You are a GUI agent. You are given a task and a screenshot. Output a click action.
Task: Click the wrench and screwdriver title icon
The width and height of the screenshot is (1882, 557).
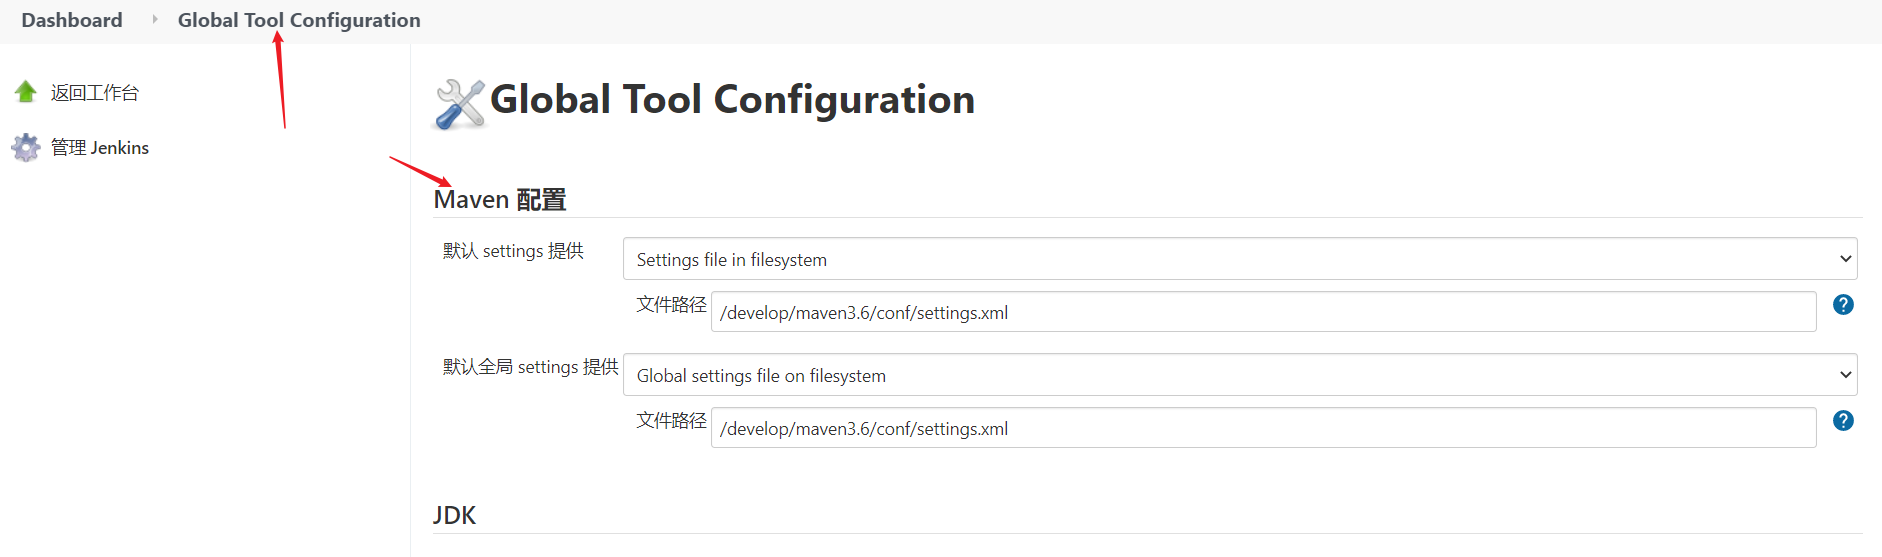[459, 103]
